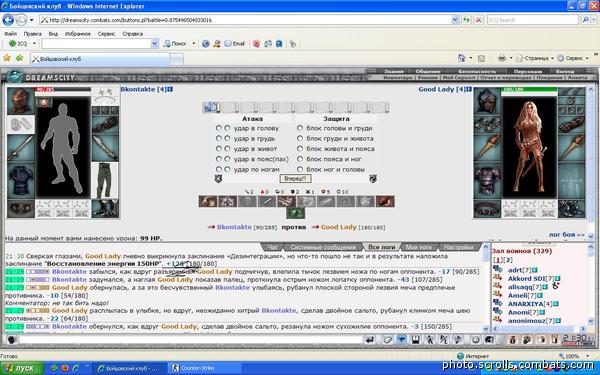Image resolution: width=600 pixels, height=375 pixels.
Task: Open the лог боя link
Action: click(x=566, y=235)
